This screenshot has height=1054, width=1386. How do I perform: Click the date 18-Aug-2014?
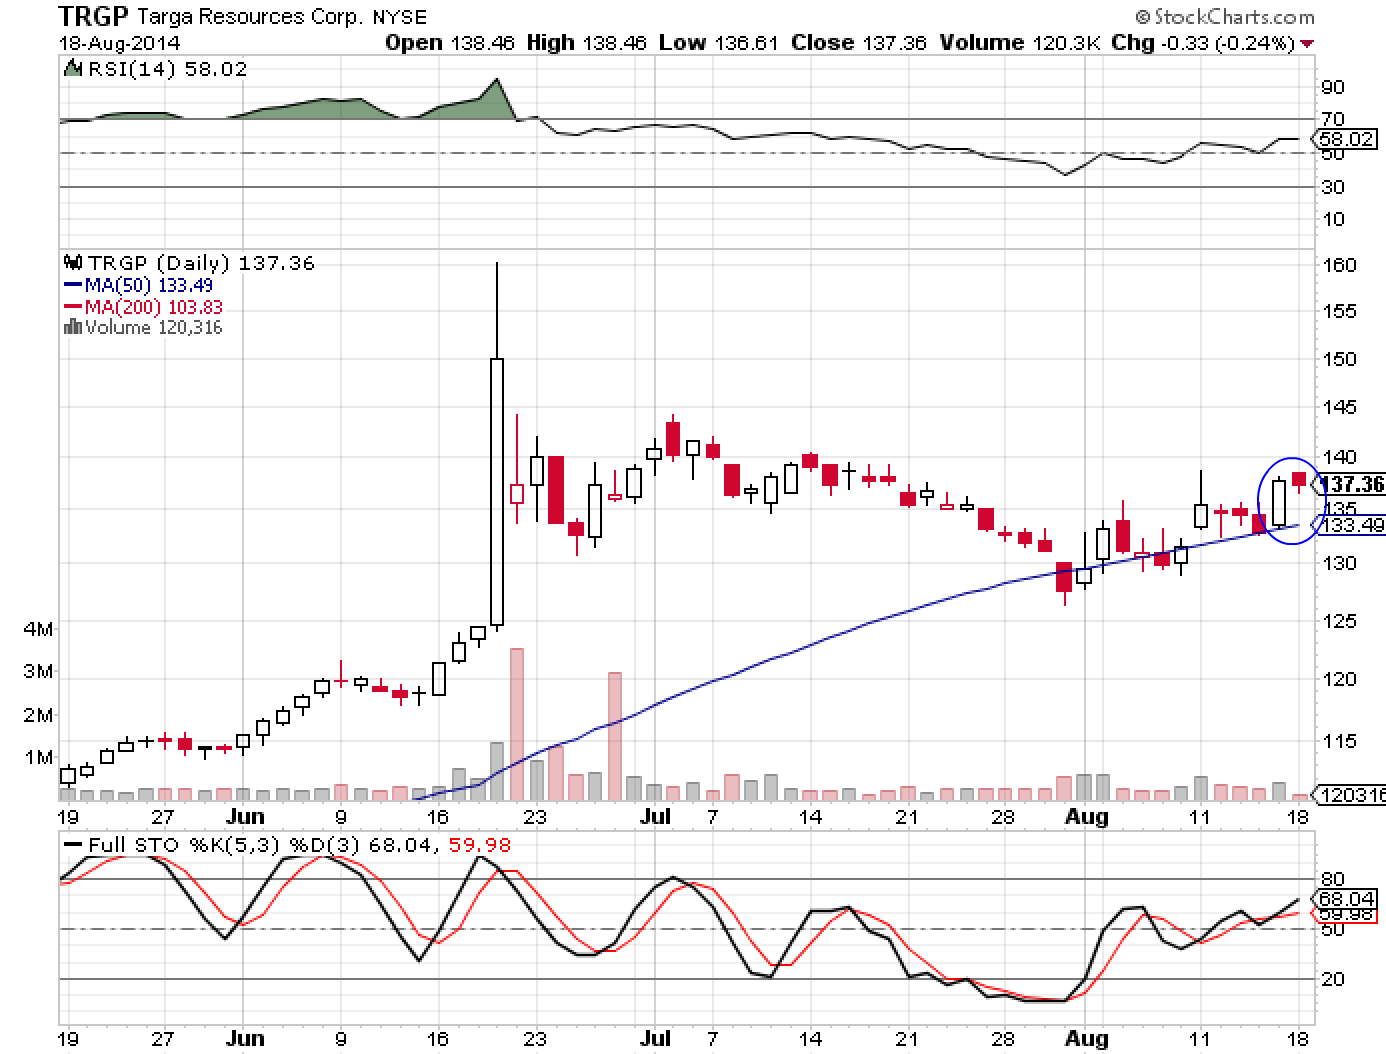click(x=120, y=43)
